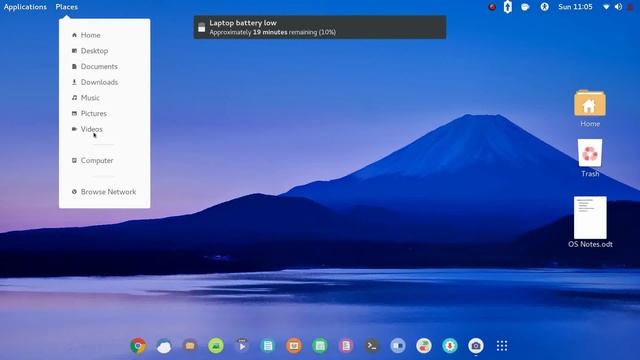The image size is (640, 360).
Task: Show all applications grid
Action: click(x=502, y=346)
